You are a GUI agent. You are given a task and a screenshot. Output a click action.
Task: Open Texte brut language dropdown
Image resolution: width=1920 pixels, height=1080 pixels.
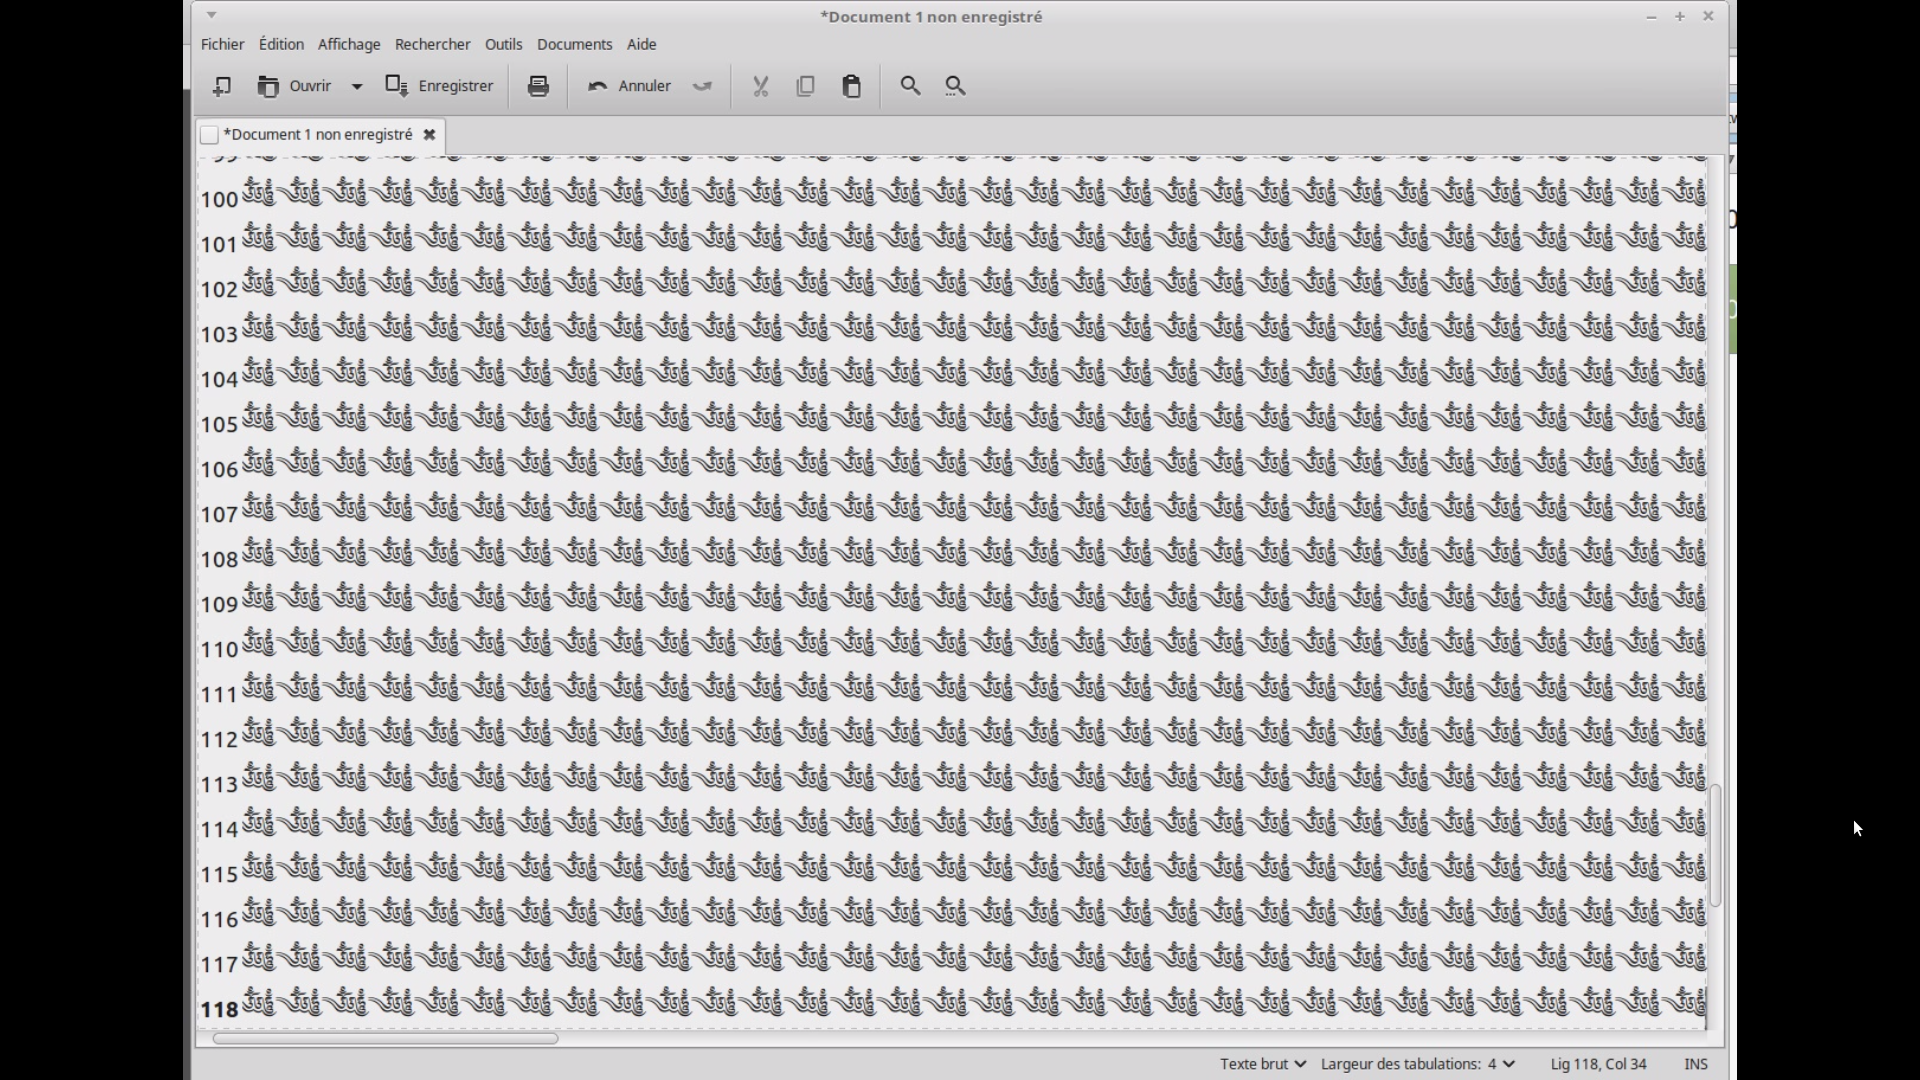tap(1262, 1064)
